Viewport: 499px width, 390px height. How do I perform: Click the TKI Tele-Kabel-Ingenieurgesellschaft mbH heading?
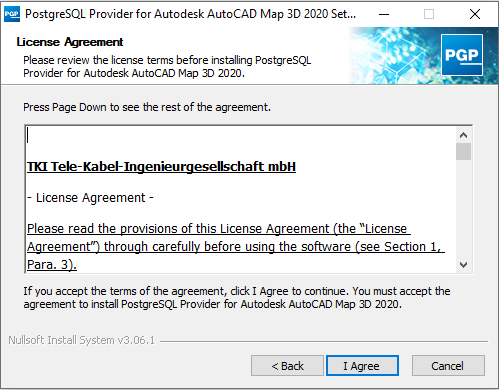tap(161, 166)
